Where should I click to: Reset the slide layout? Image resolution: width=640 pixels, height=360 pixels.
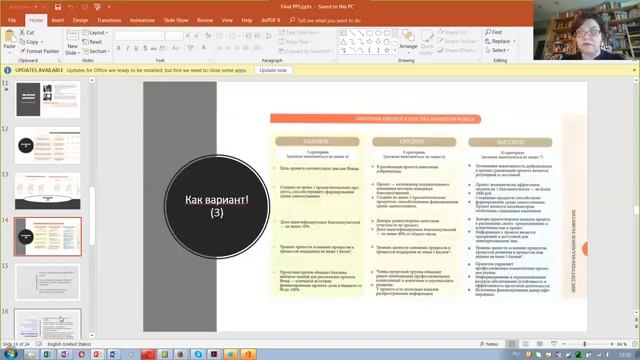(92, 42)
